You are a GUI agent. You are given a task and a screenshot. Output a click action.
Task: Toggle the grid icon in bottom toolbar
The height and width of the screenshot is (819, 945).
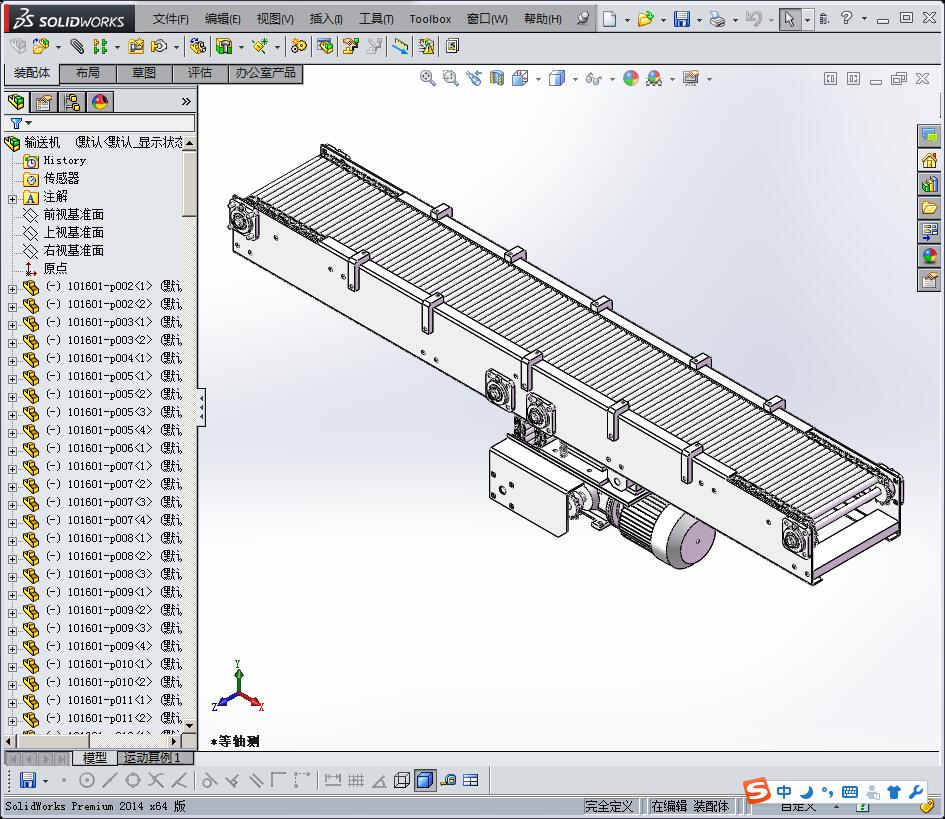pos(356,780)
